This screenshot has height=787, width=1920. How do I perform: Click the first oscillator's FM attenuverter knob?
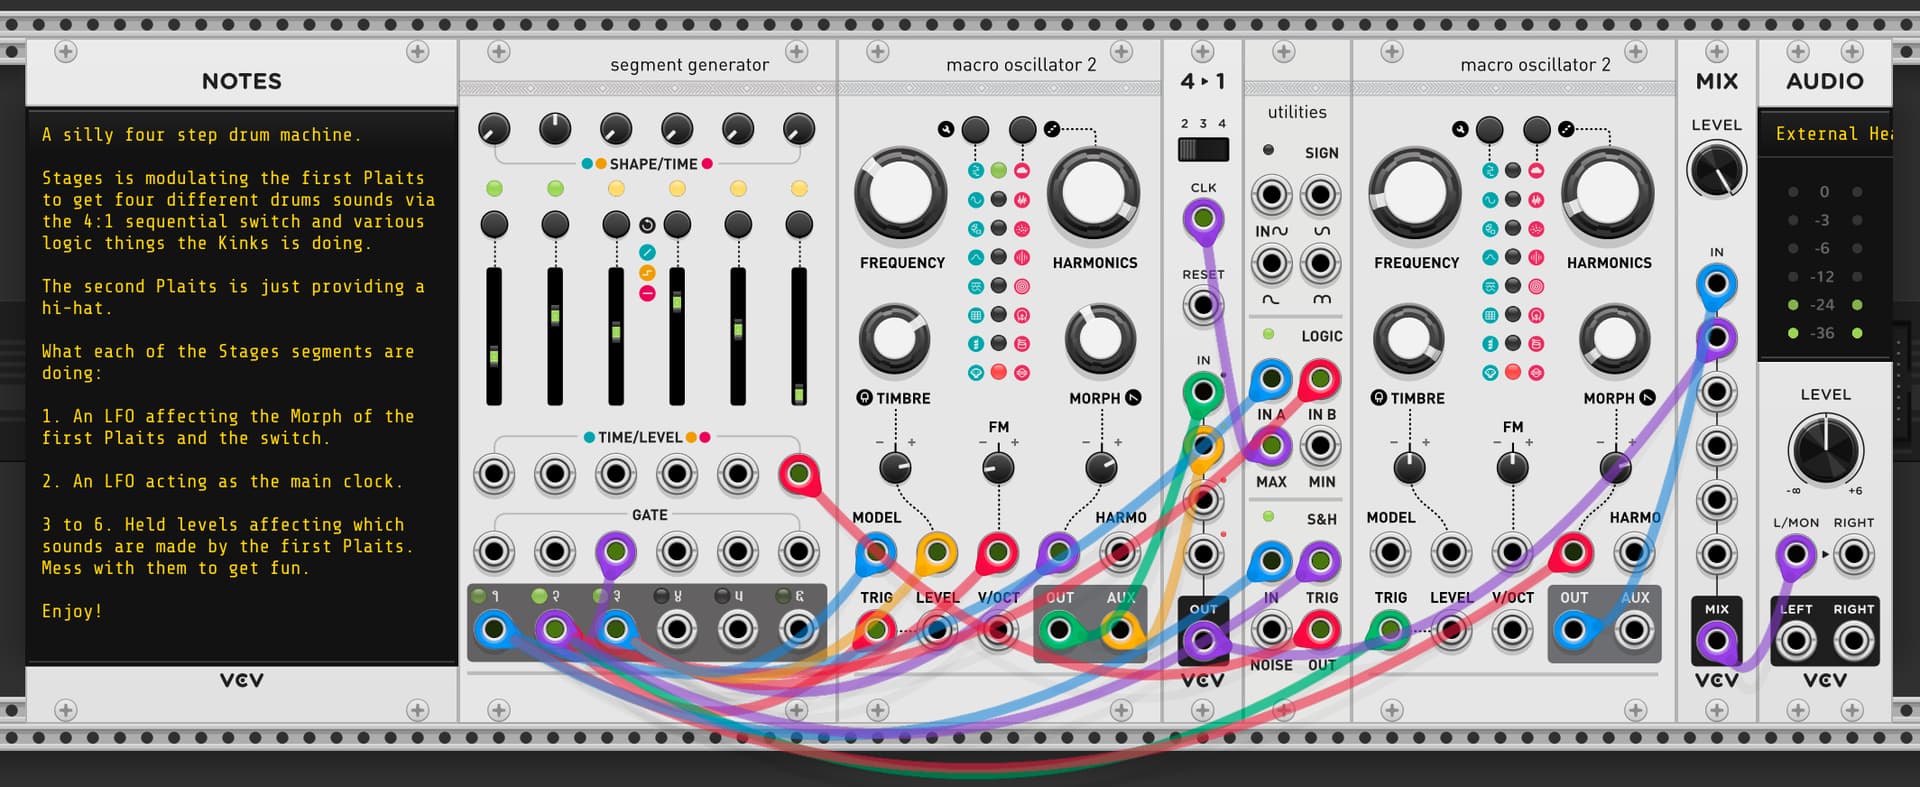click(997, 466)
